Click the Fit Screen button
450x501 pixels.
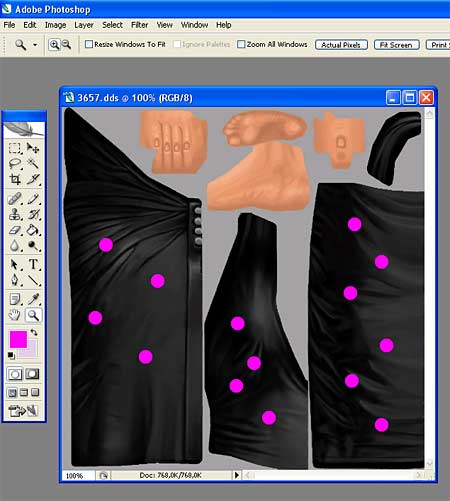point(396,45)
